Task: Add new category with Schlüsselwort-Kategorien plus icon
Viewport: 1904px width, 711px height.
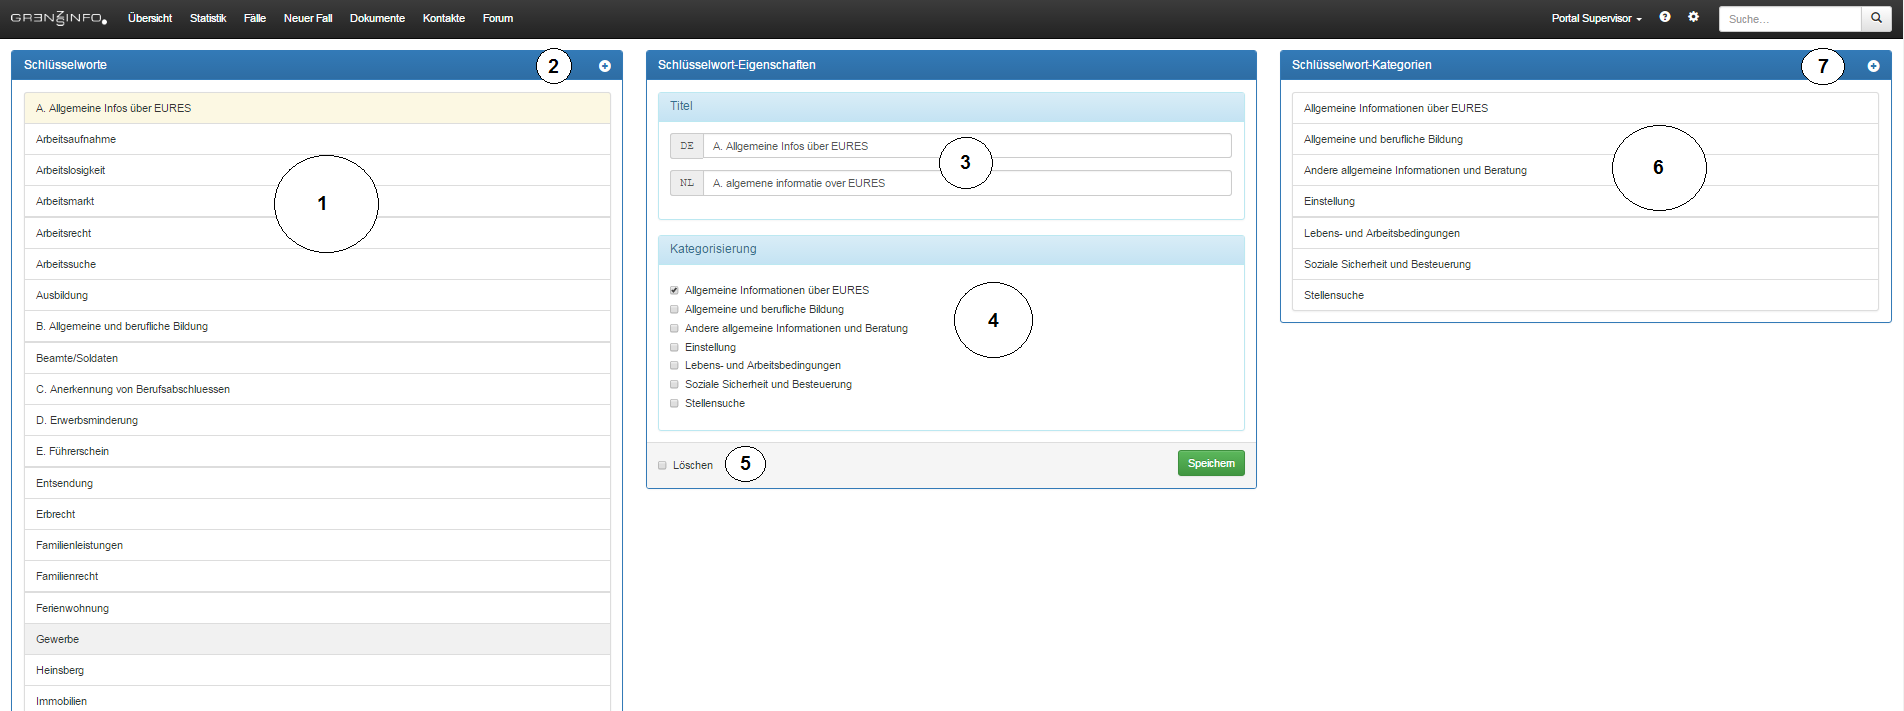Action: (x=1873, y=66)
